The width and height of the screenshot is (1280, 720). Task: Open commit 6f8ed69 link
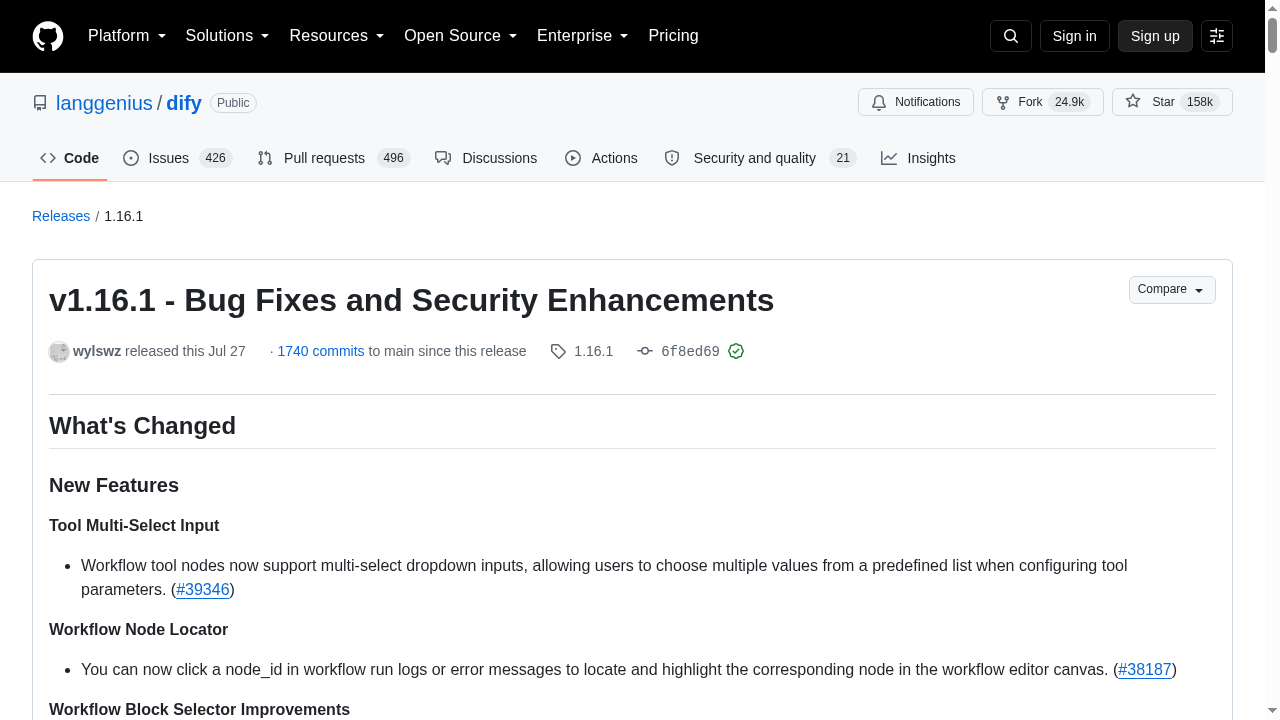(x=690, y=351)
